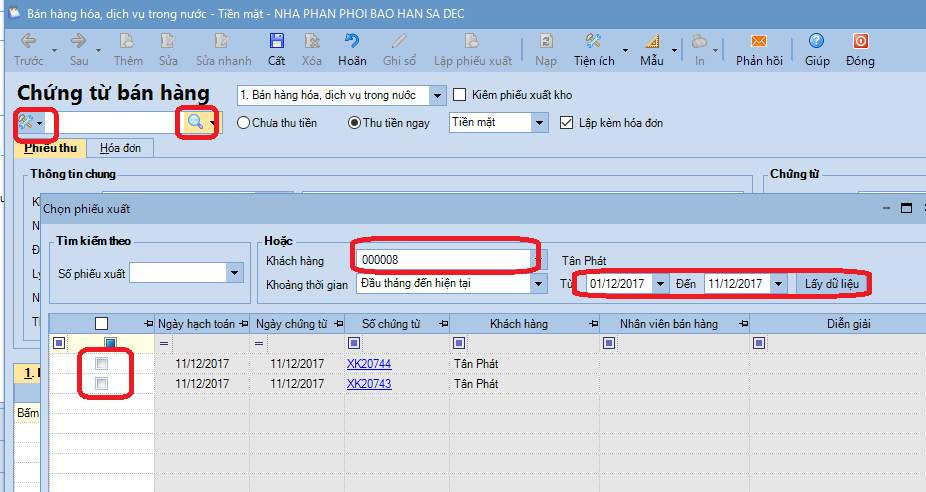Open Khoảng thời gian dropdown
926x492 pixels.
tap(538, 284)
